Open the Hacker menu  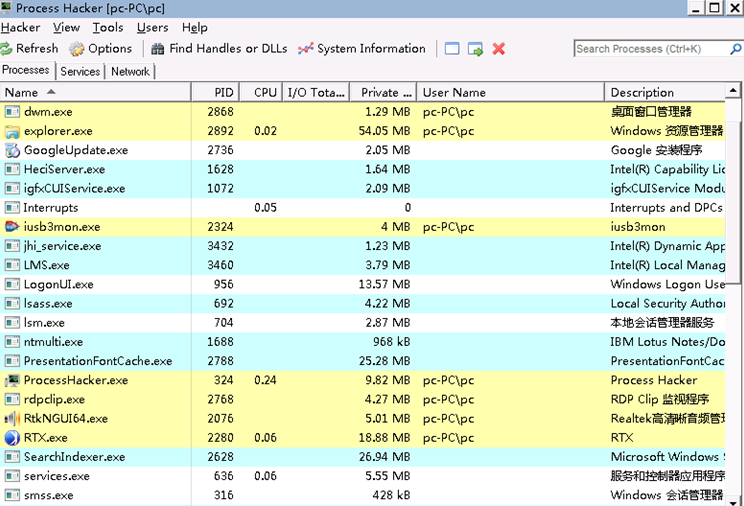[20, 28]
